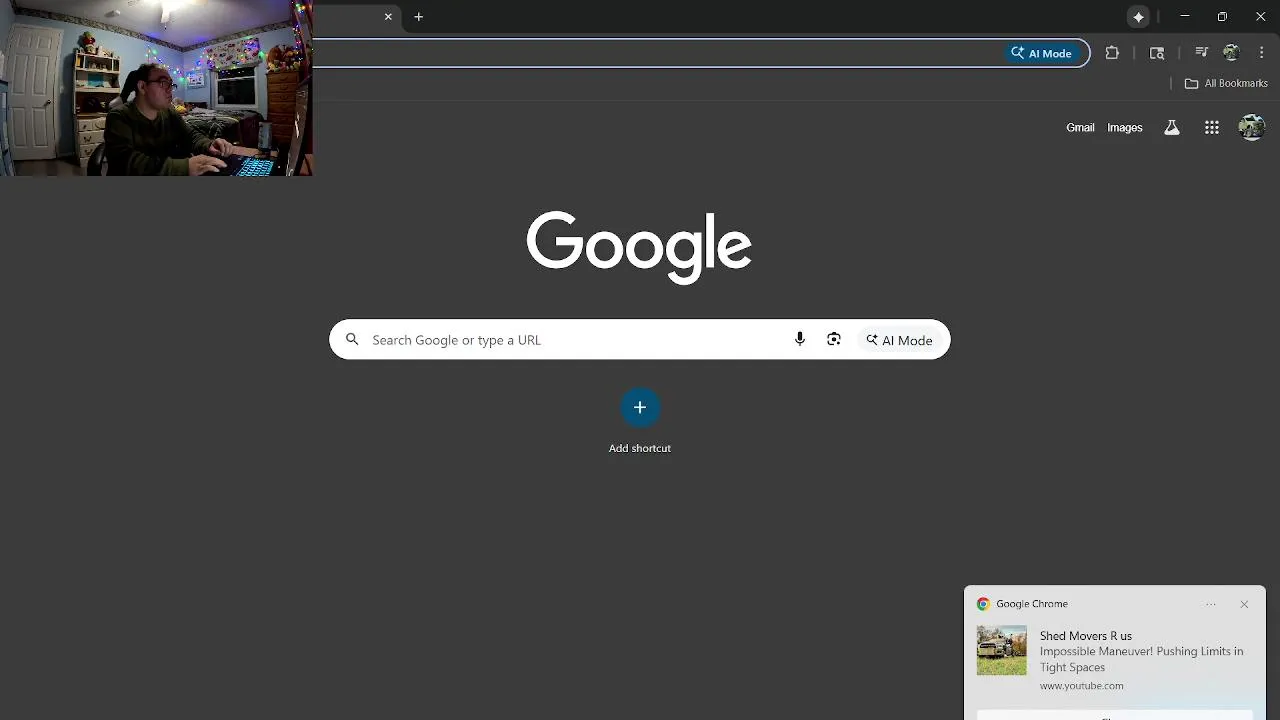Screen dimensions: 1280x720
Task: Click www.youtube.com in the notification
Action: coord(1082,686)
